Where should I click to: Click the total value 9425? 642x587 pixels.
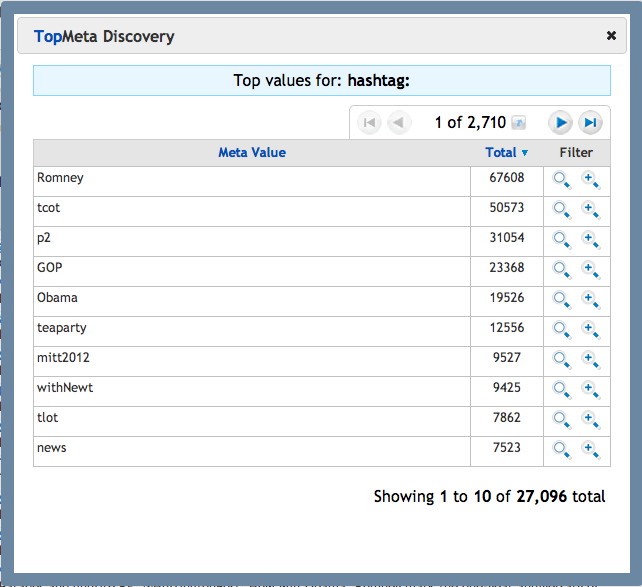(x=507, y=388)
